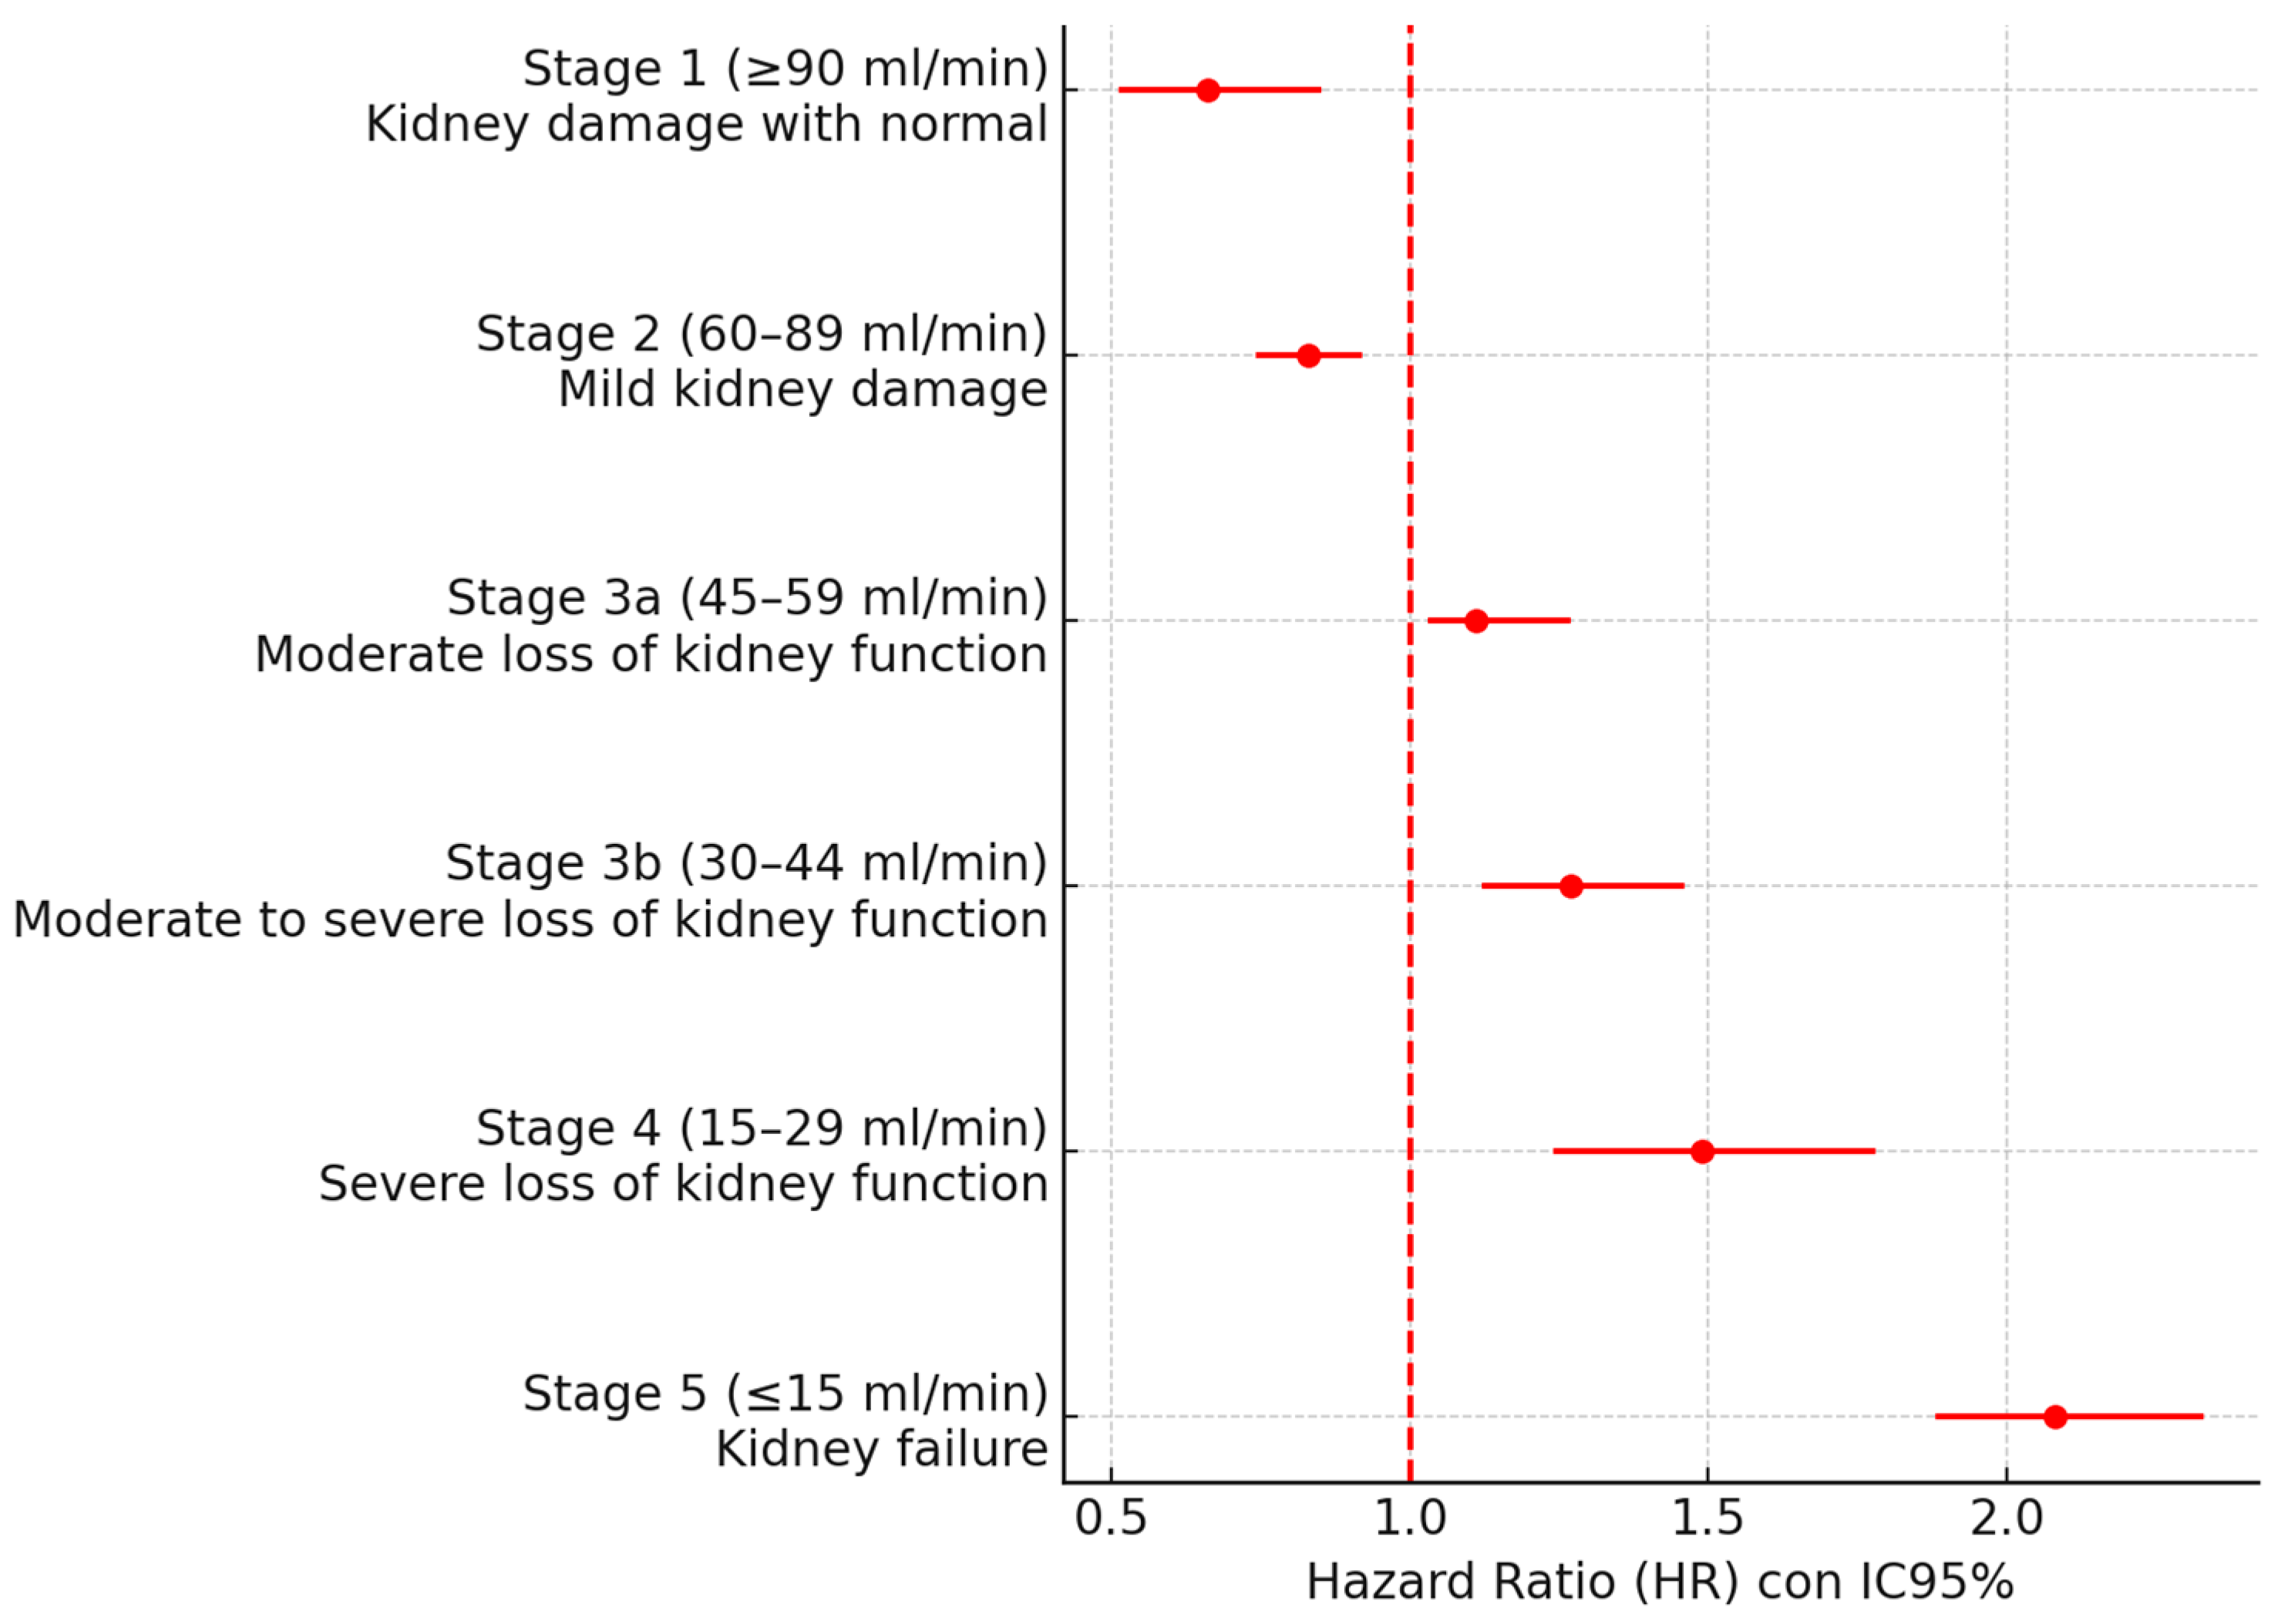Click 'Severe loss of kidney function' label
This screenshot has width=2281, height=1624.
pyautogui.click(x=683, y=1184)
